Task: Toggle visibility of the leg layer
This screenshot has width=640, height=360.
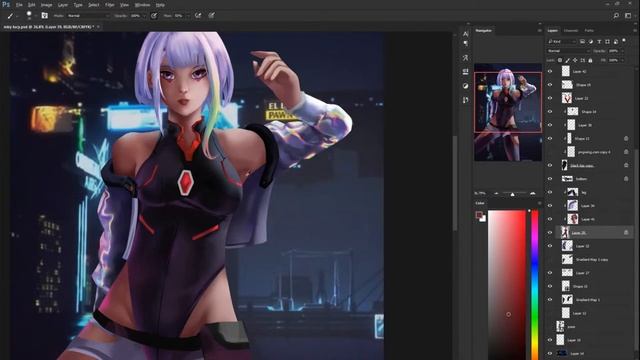Action: pyautogui.click(x=550, y=192)
